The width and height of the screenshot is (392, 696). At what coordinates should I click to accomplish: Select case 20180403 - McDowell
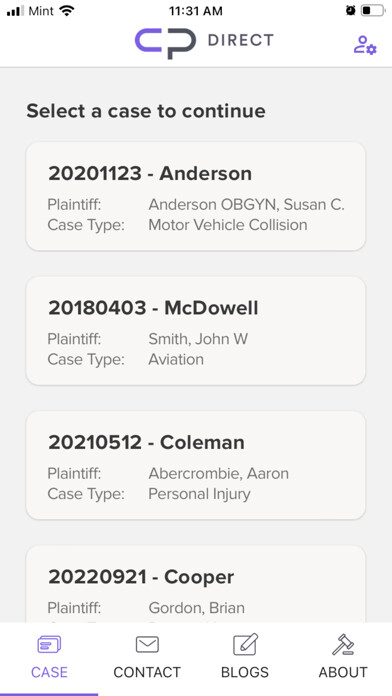(x=196, y=331)
